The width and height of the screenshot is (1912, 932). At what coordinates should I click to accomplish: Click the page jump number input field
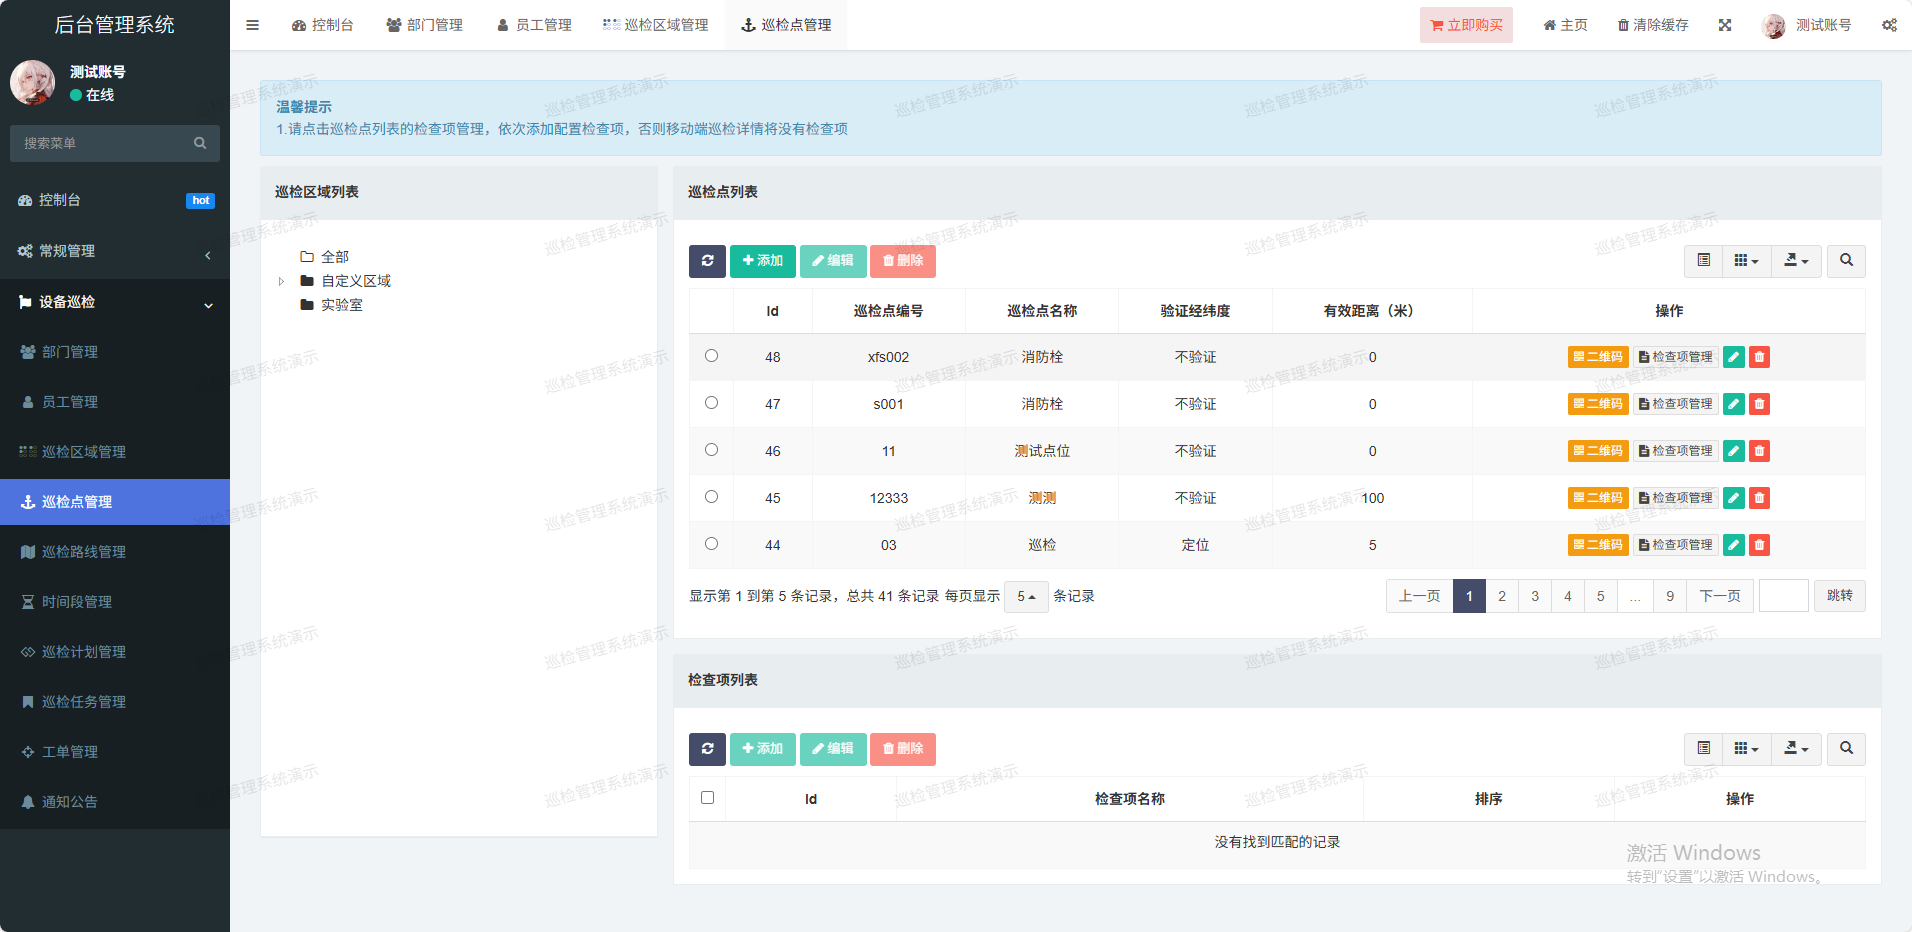(x=1783, y=596)
